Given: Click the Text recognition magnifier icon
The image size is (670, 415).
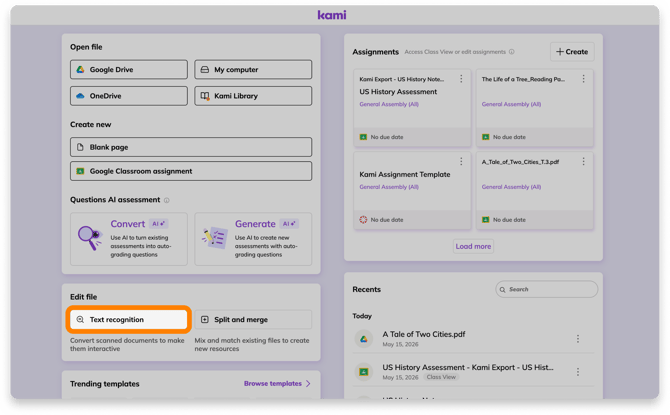Looking at the screenshot, I should coord(80,319).
